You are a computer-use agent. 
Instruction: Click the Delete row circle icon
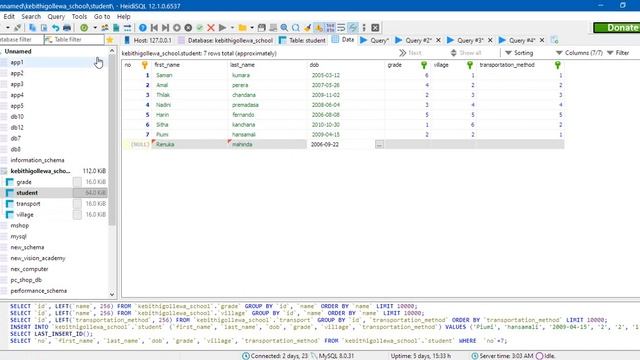pyautogui.click(x=188, y=28)
